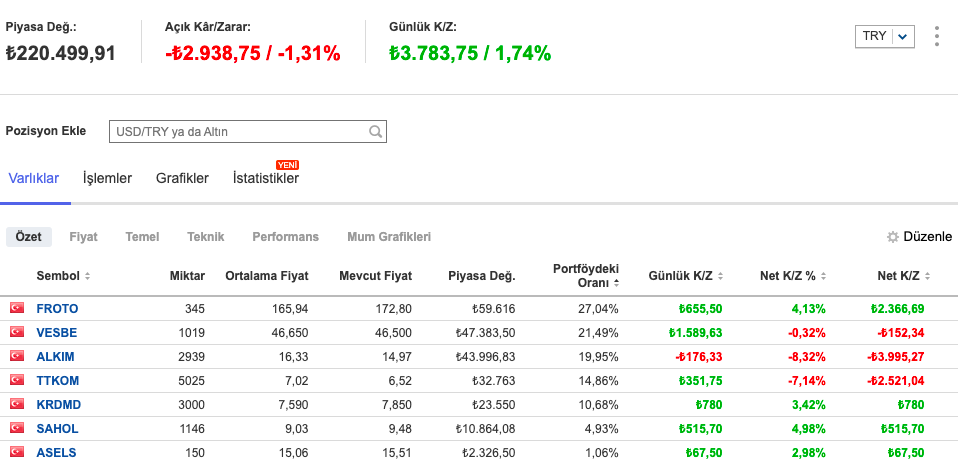The width and height of the screenshot is (958, 469).
Task: Switch to the İşlemler tab
Action: [107, 178]
